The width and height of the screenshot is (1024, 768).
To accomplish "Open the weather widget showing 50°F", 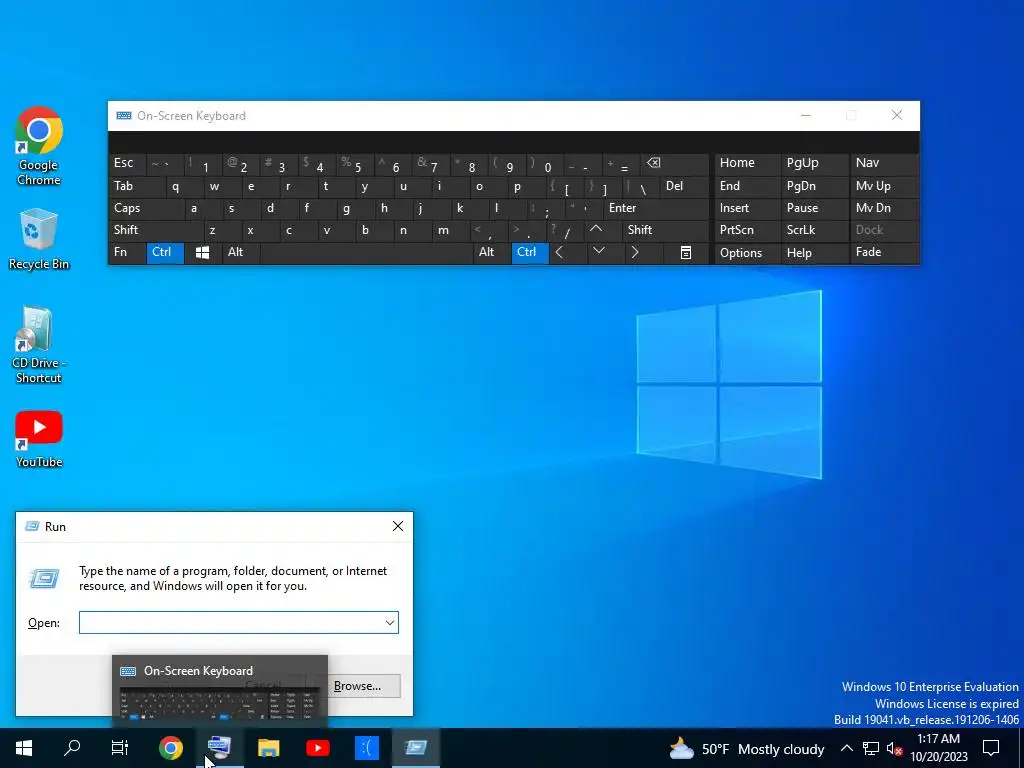I will tap(747, 748).
